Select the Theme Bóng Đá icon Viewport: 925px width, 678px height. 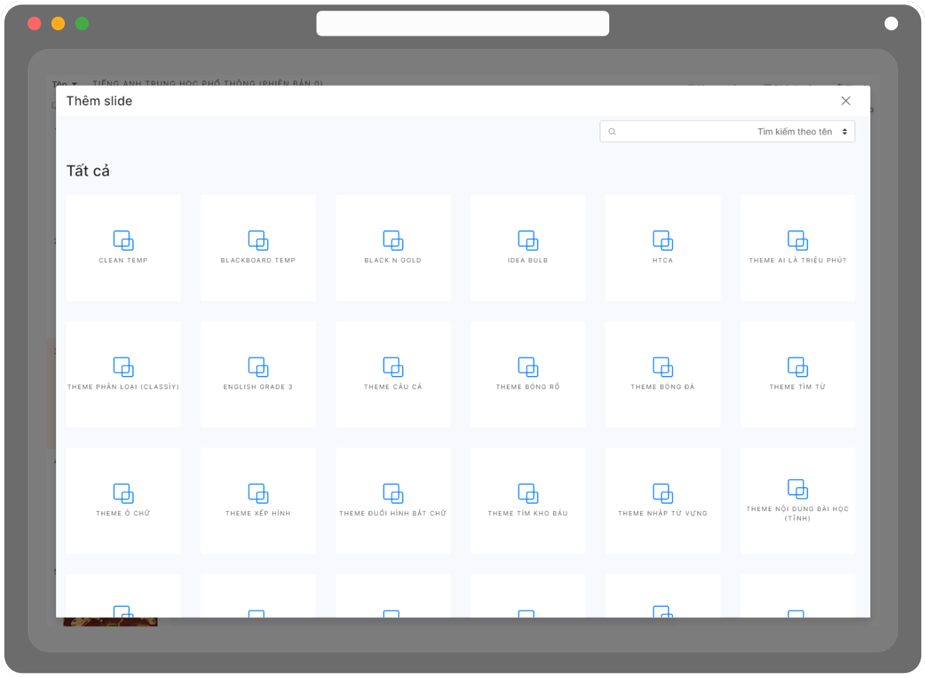tap(663, 367)
